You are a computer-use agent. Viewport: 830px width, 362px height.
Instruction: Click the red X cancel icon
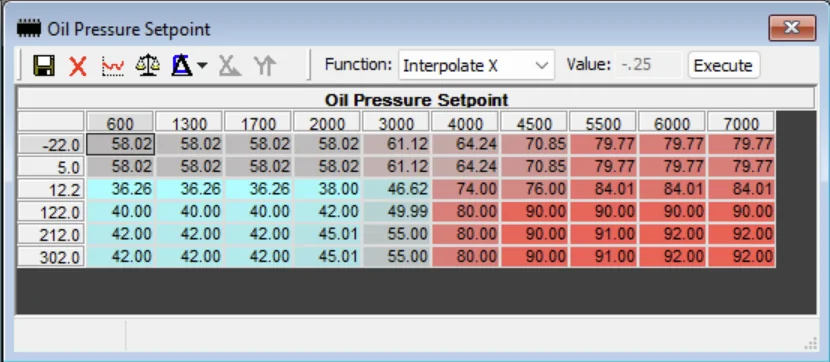pos(78,66)
